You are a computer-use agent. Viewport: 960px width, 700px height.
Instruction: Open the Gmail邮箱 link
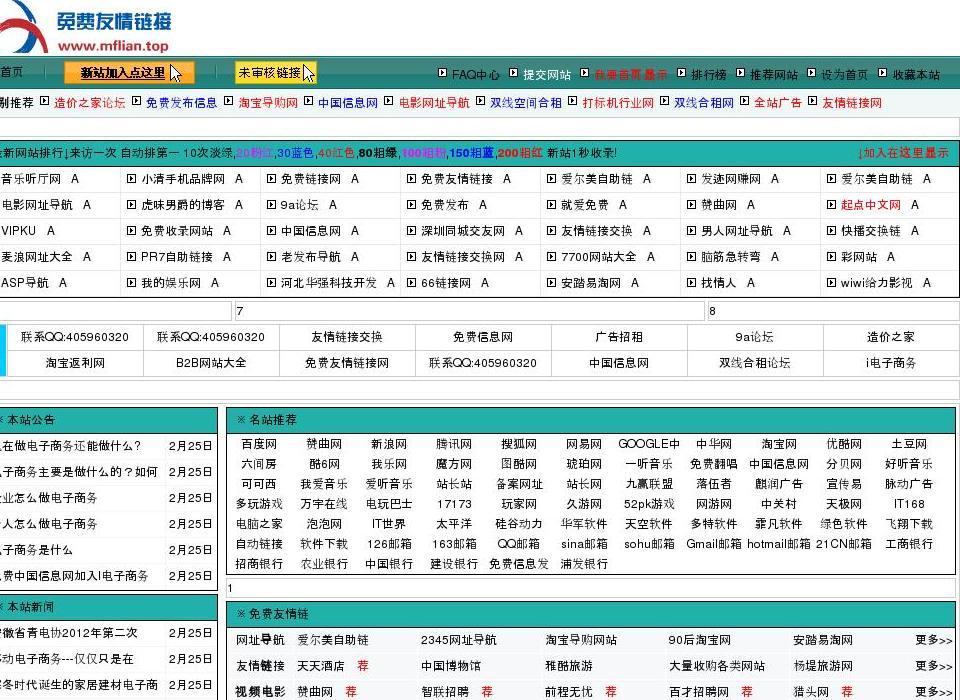pyautogui.click(x=714, y=544)
